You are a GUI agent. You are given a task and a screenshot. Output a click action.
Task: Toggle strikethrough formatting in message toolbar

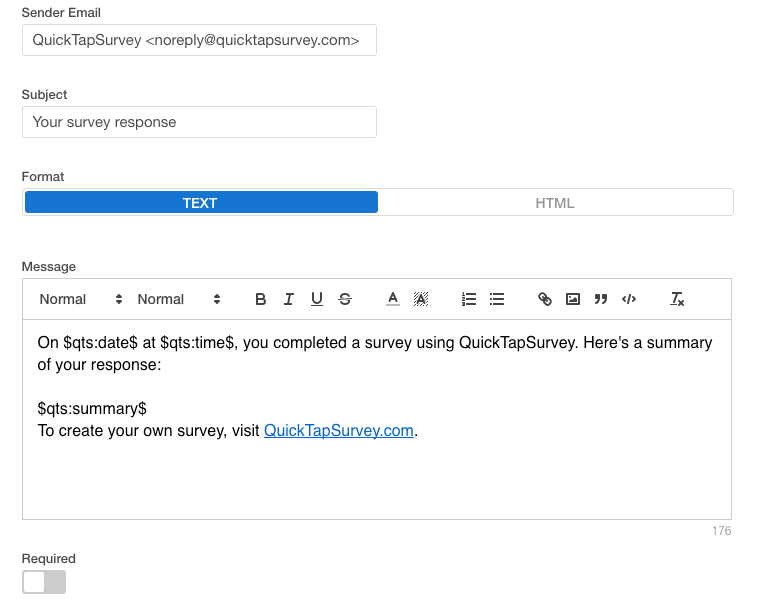pyautogui.click(x=345, y=299)
